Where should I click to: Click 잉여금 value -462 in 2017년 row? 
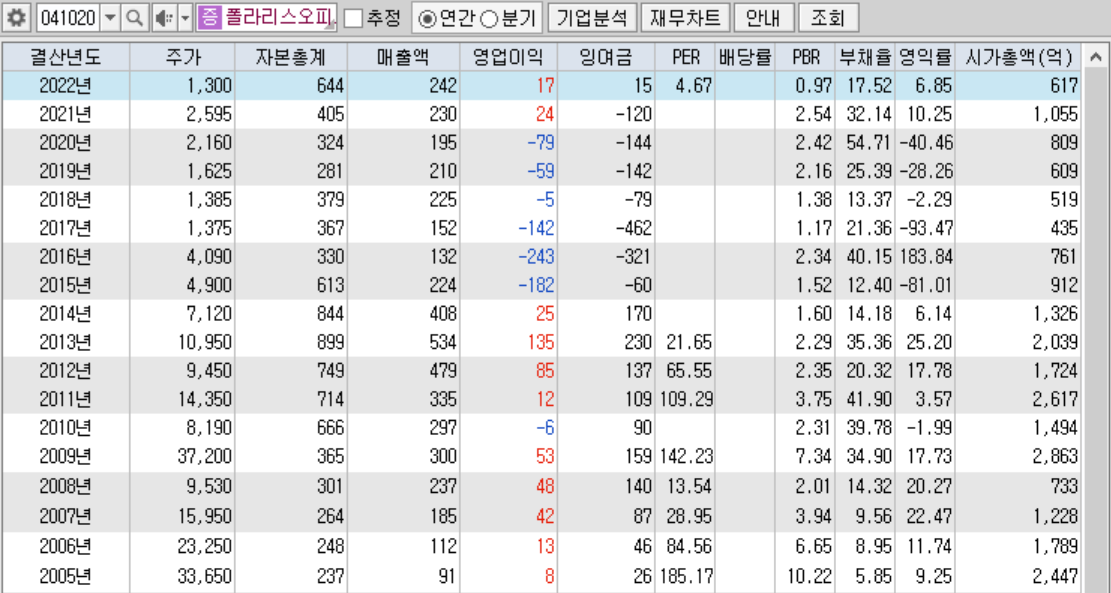coord(633,228)
